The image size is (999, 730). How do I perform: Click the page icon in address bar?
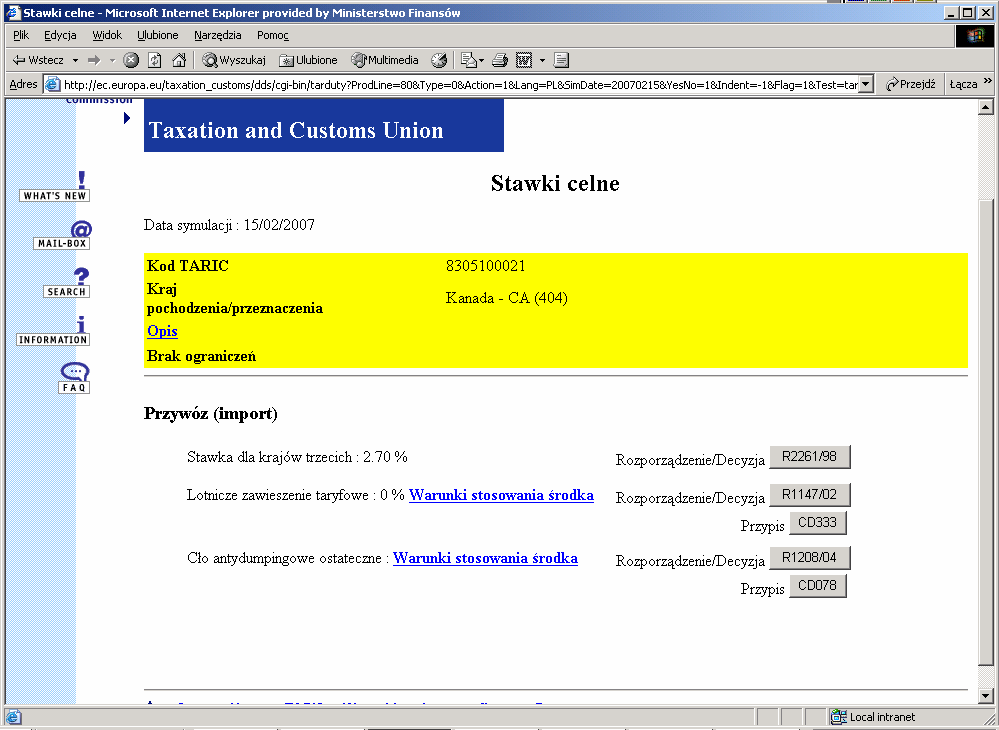(x=53, y=84)
